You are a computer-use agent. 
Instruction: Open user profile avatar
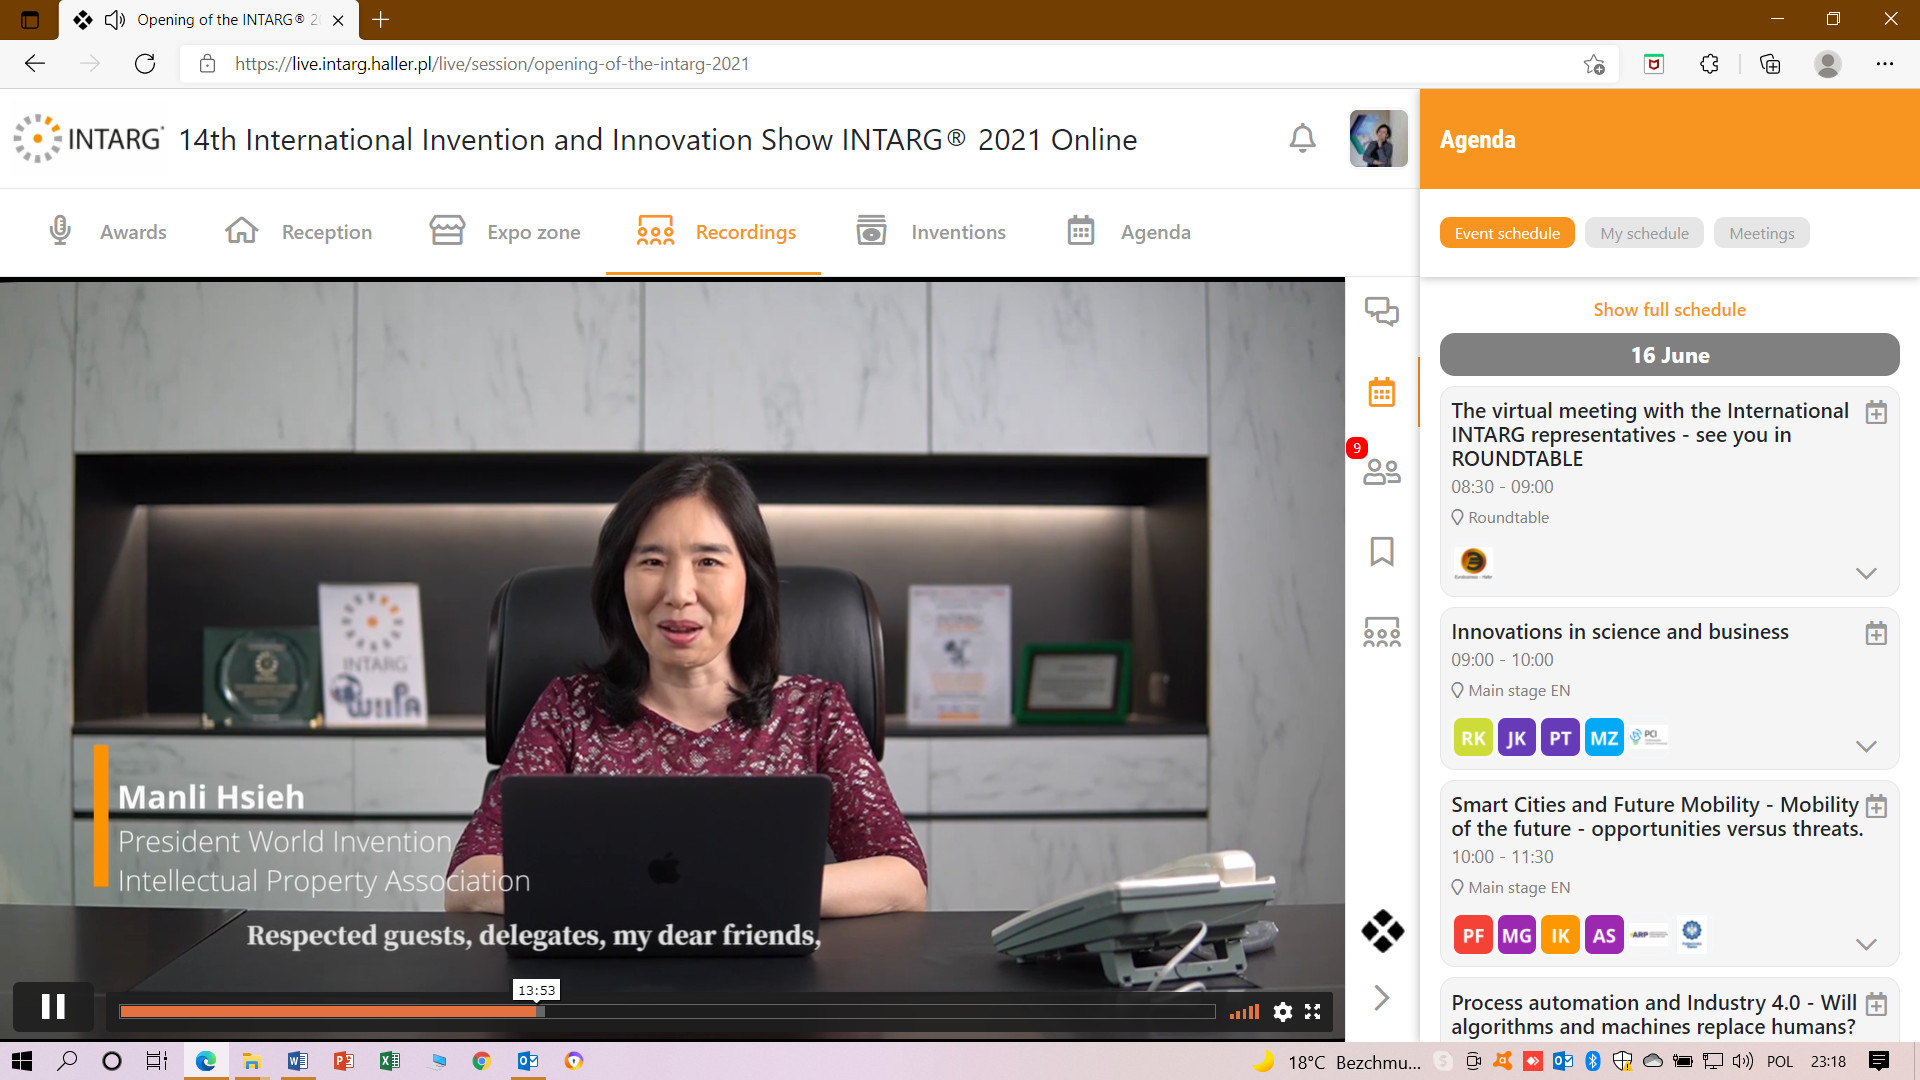[x=1378, y=138]
